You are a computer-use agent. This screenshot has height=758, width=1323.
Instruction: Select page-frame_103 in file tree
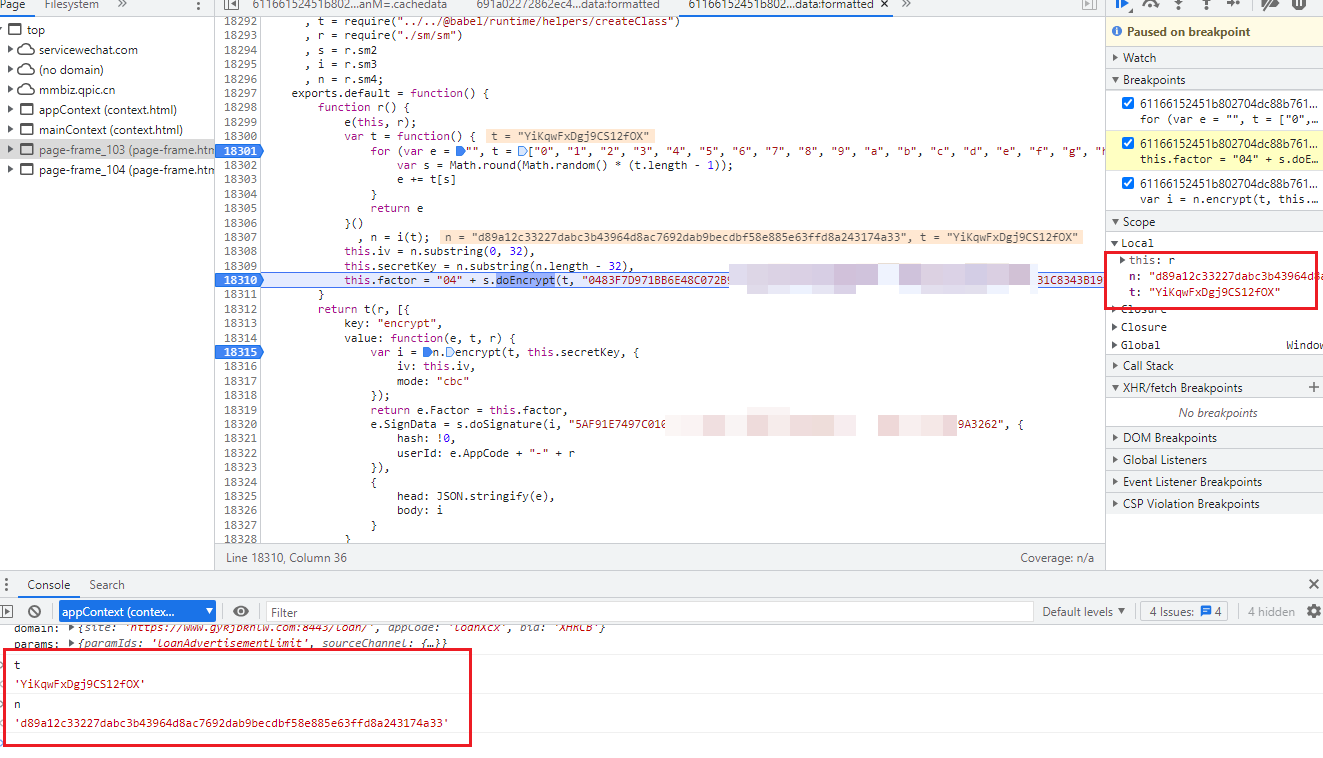107,149
